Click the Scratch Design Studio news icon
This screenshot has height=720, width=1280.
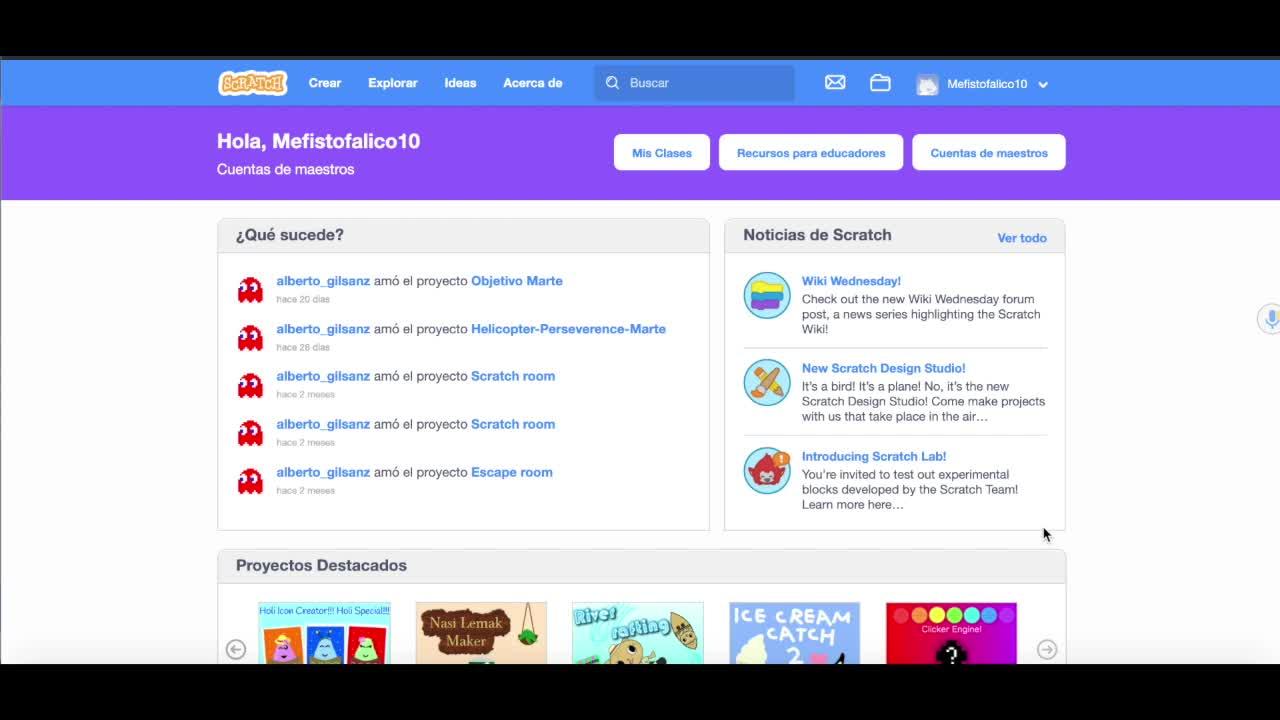767,383
